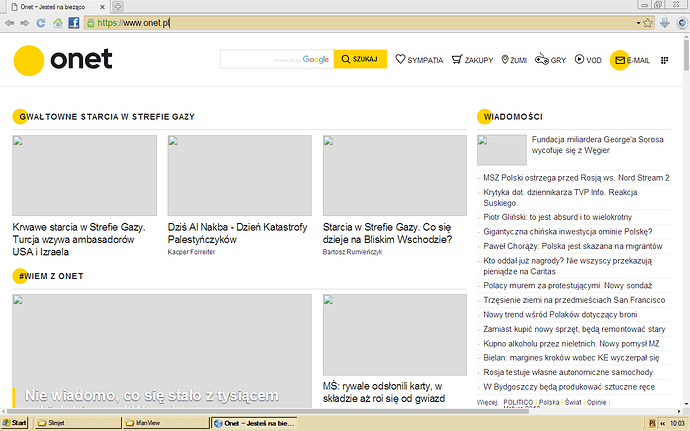Switch to the Onet browser taskbar item
690x431 pixels.
(254, 423)
